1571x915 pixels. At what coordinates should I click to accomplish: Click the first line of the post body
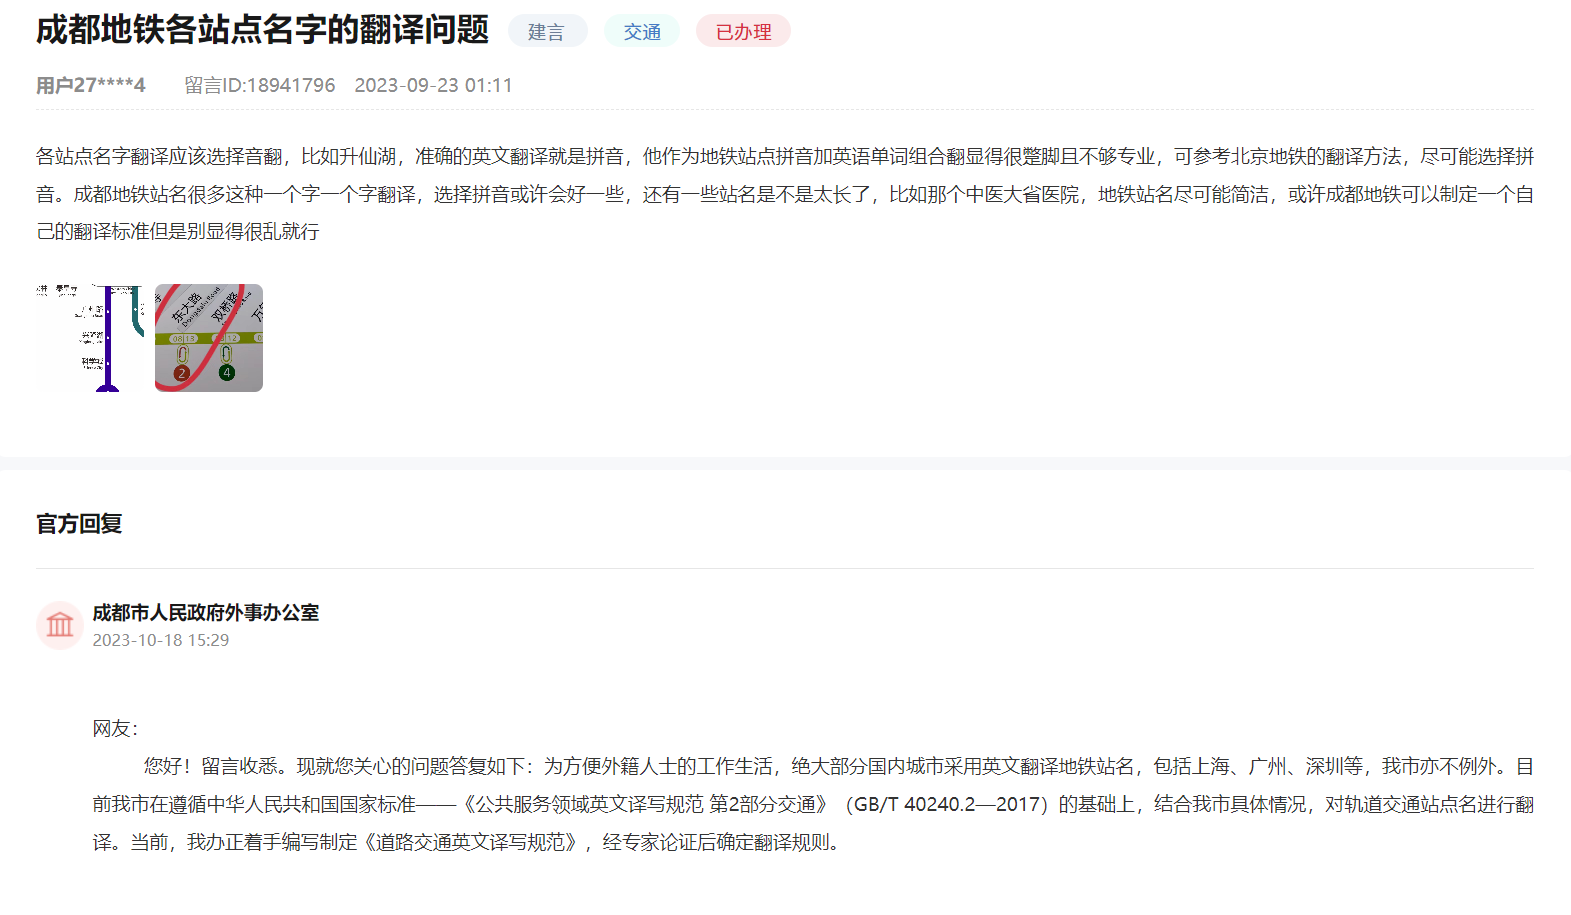[784, 157]
